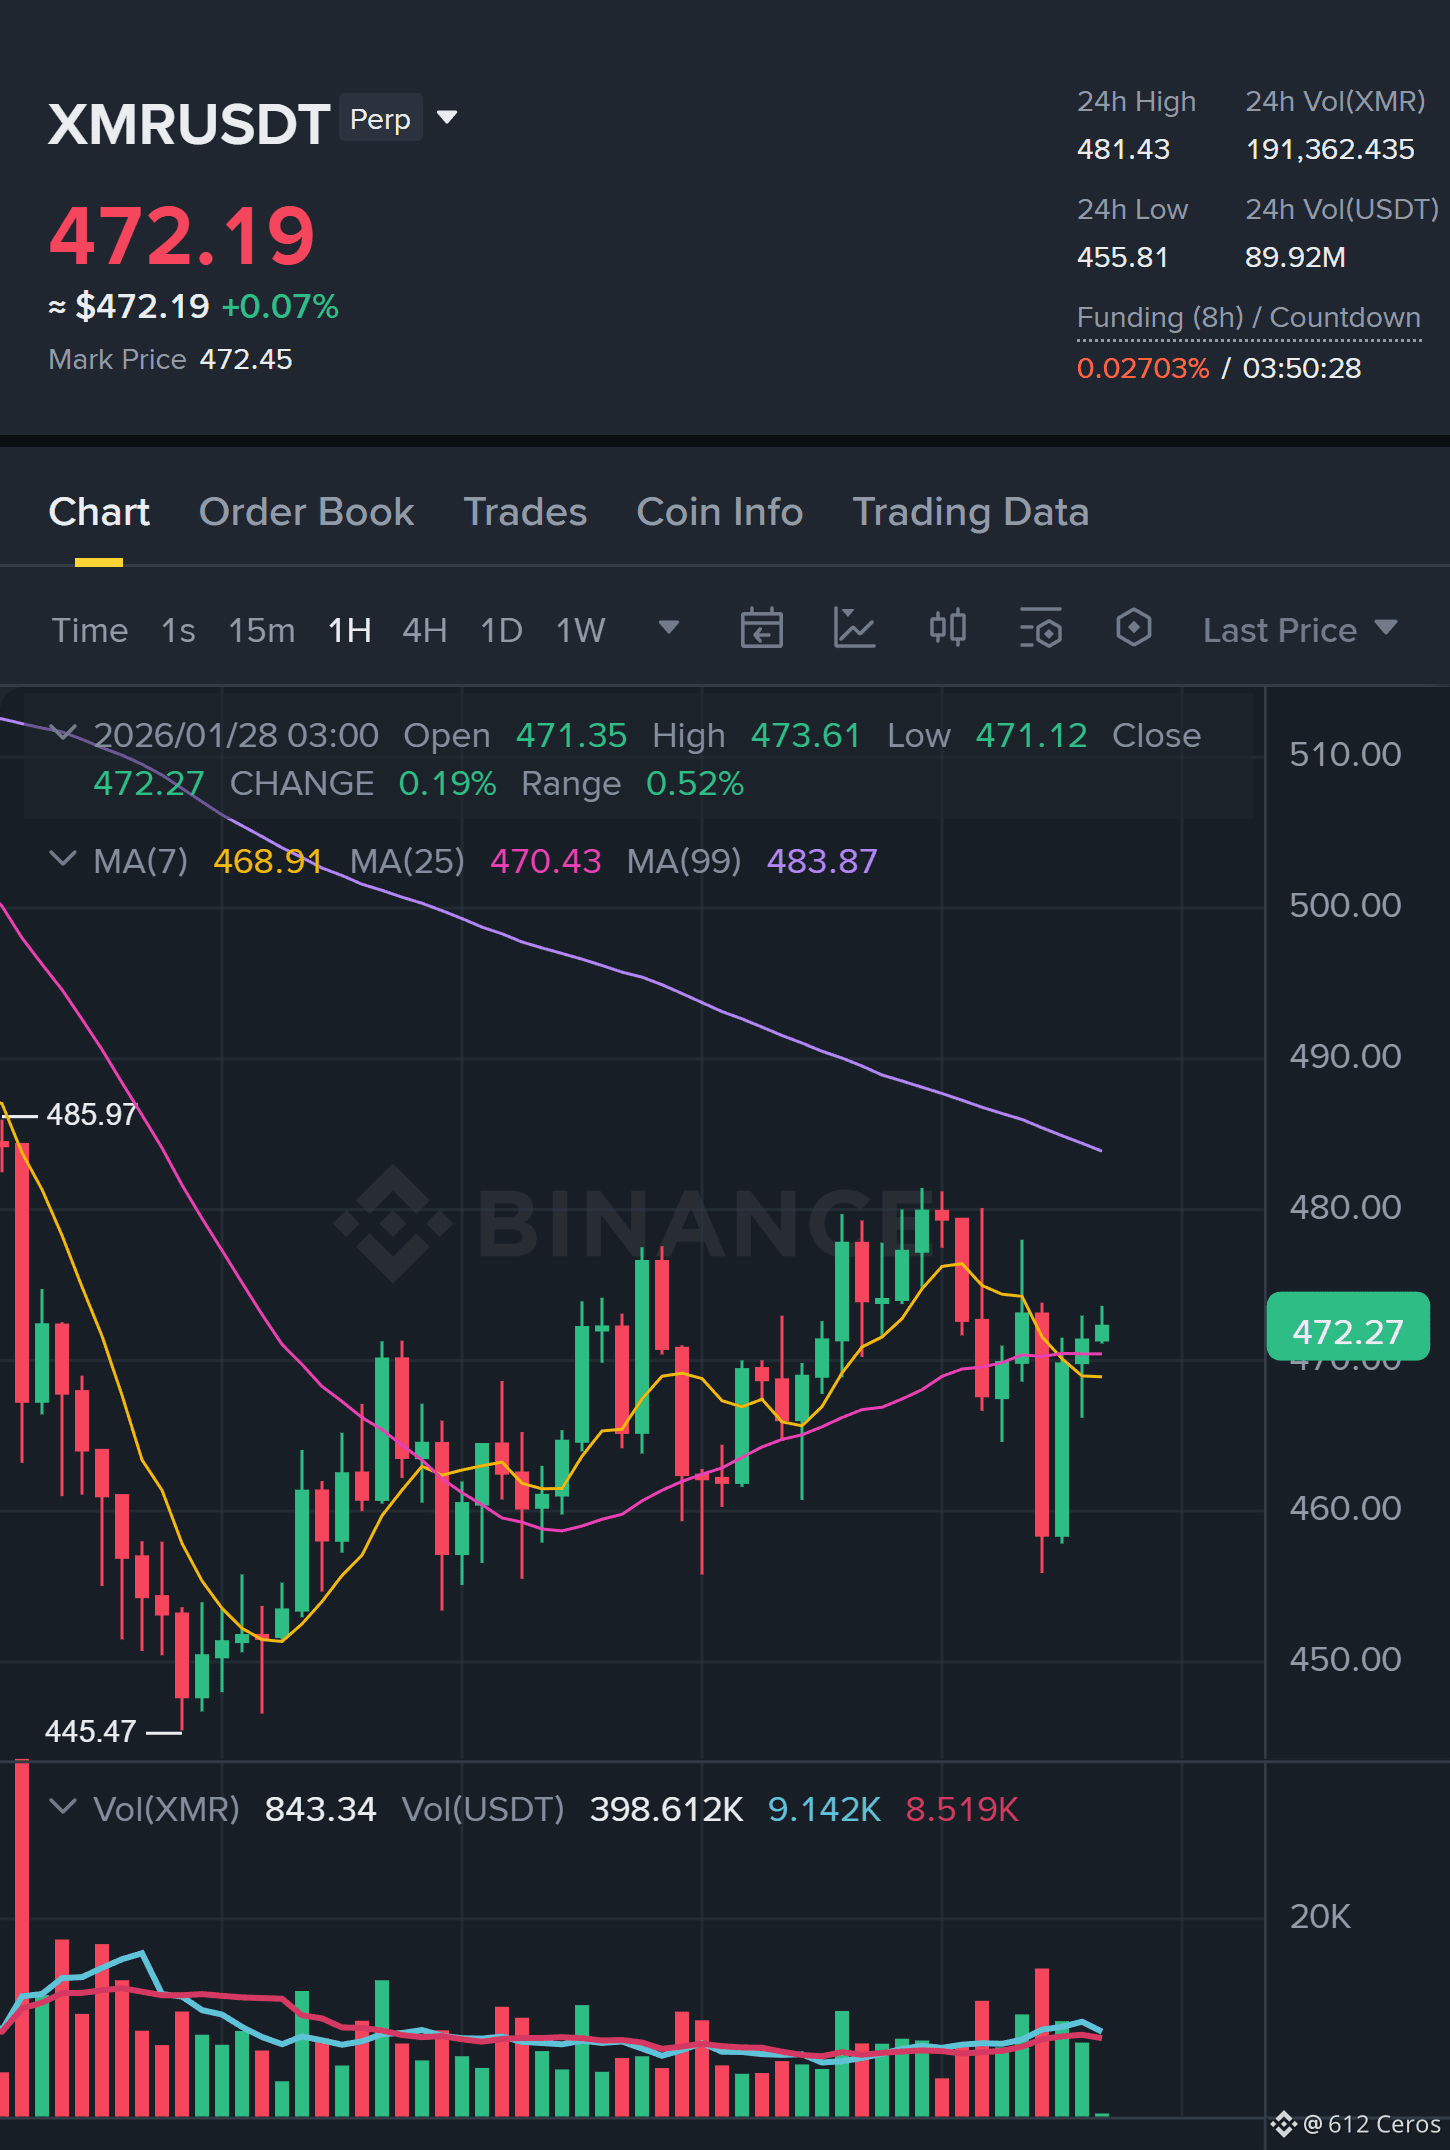Collapse the Vol(XMR) indicator legend
This screenshot has height=2150, width=1450.
click(63, 1807)
